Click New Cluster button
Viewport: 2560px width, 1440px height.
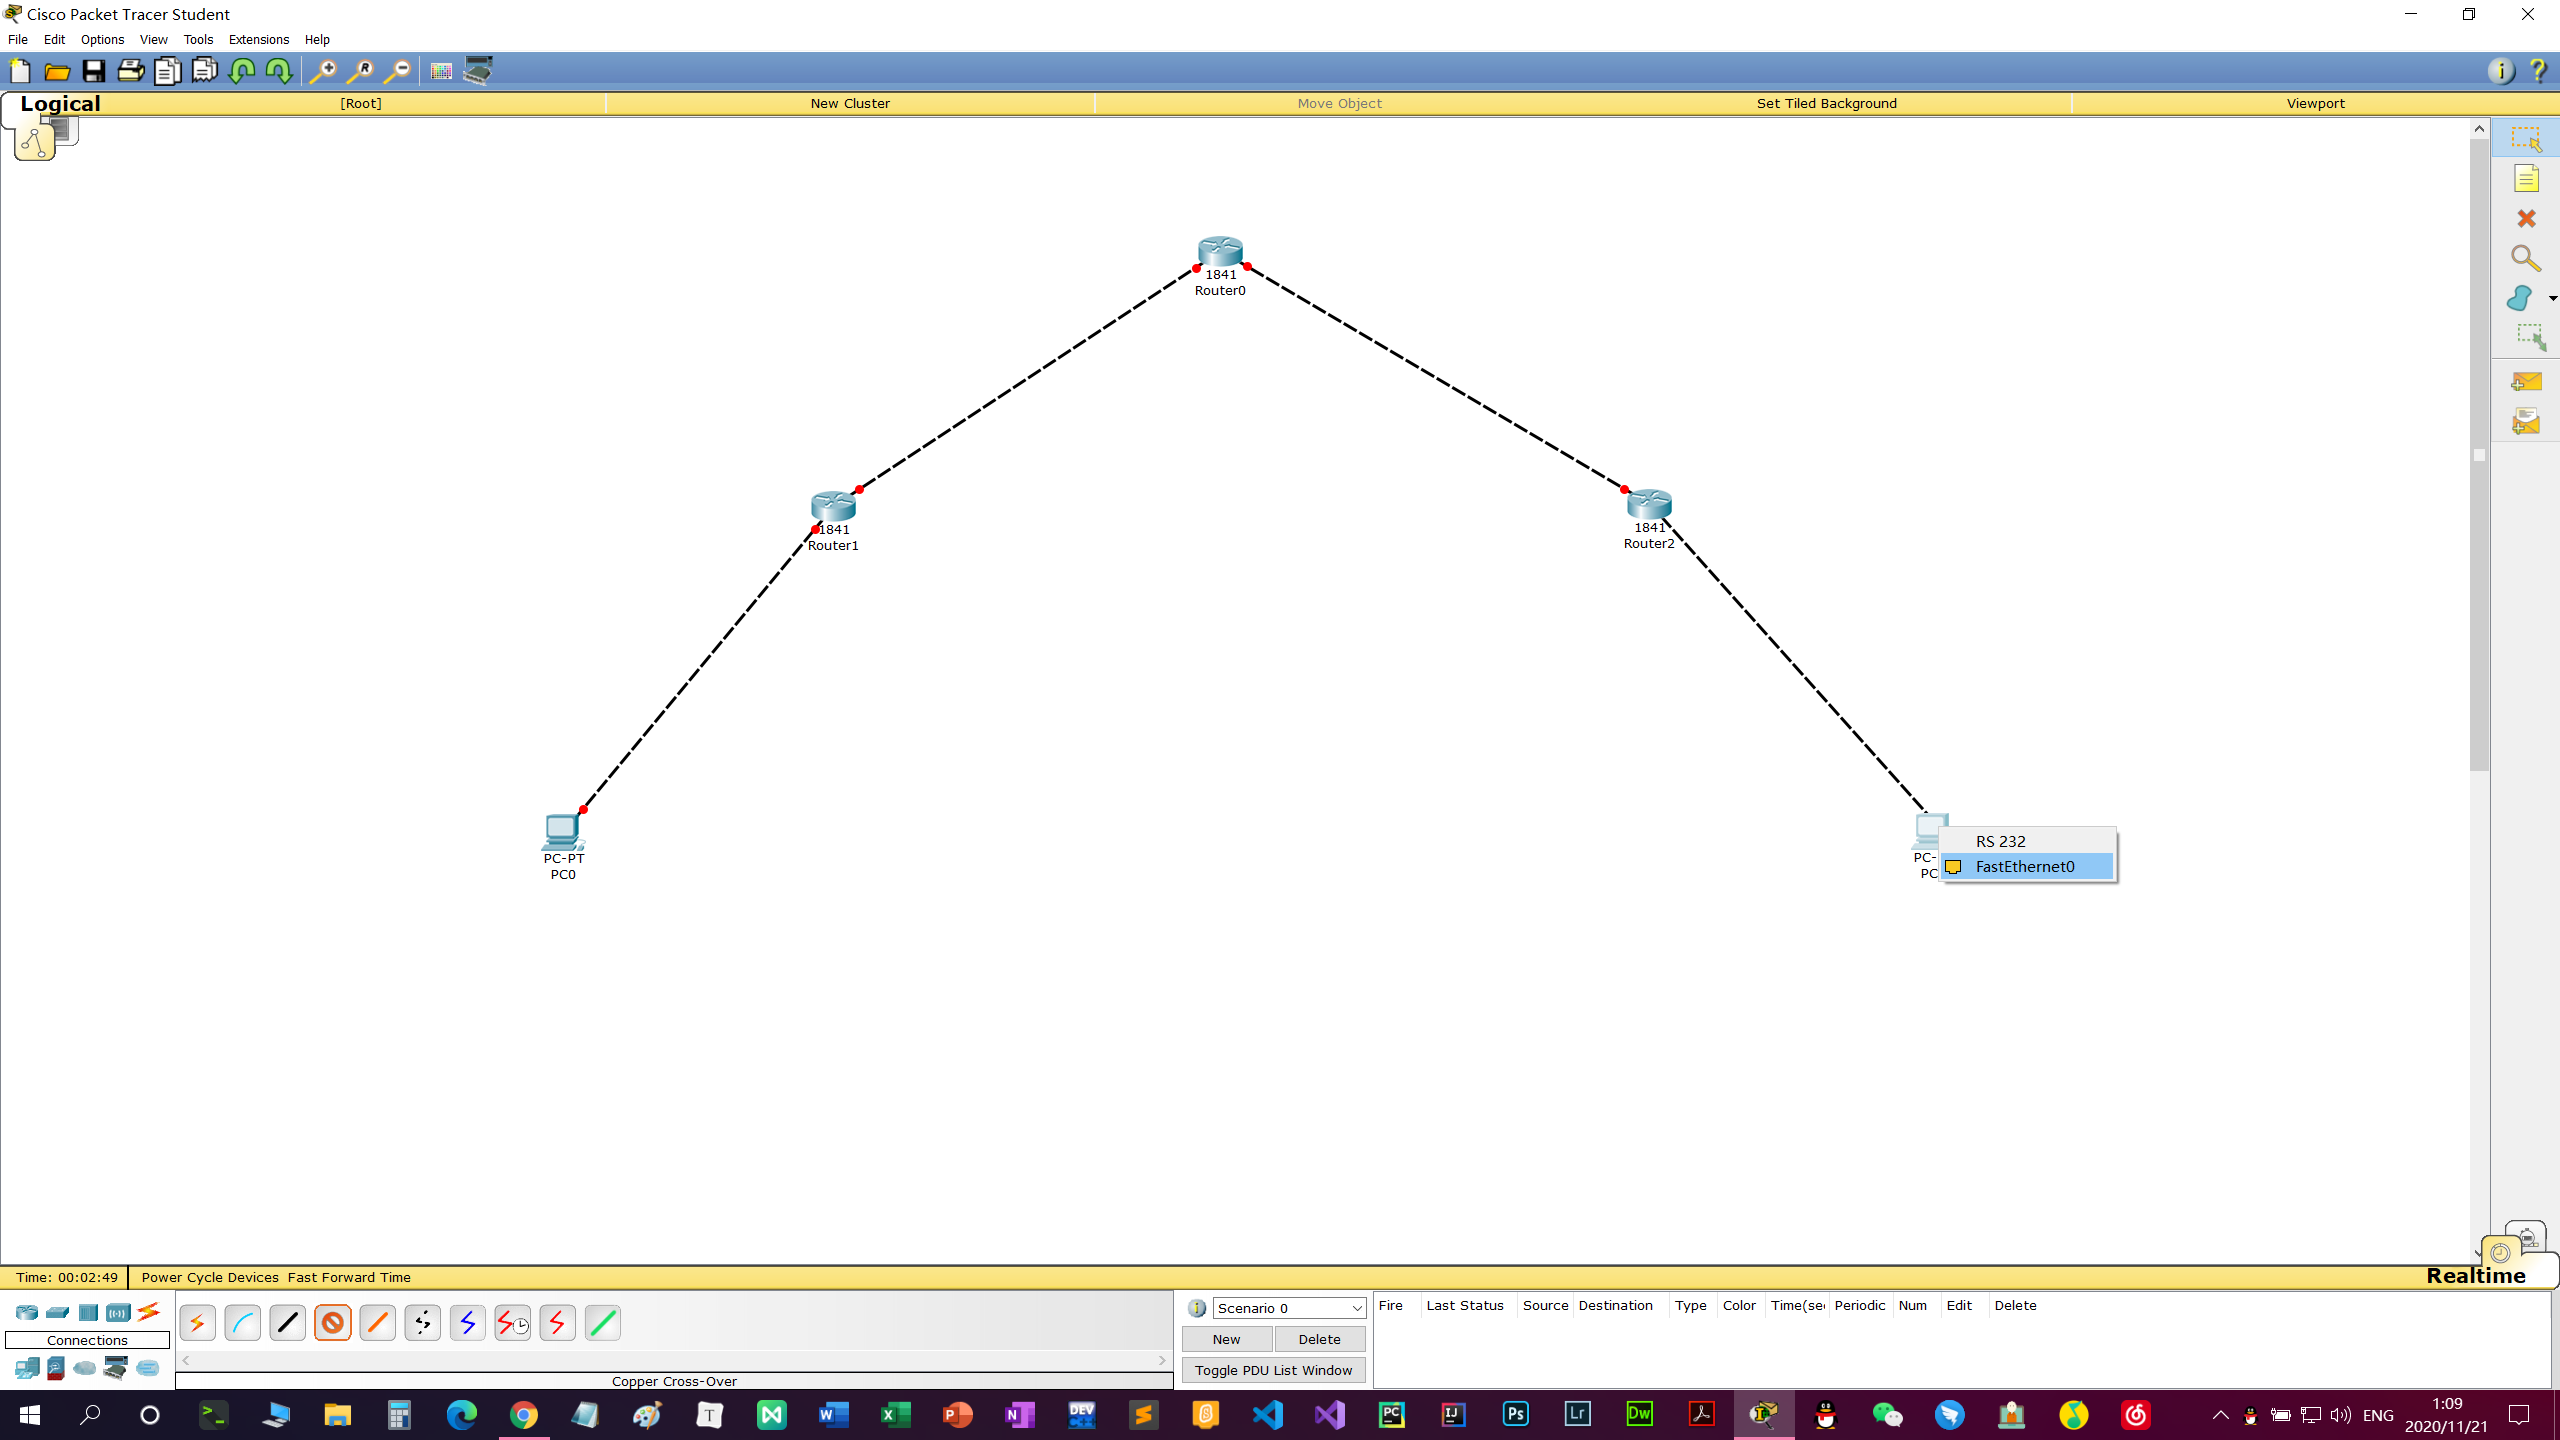click(850, 103)
